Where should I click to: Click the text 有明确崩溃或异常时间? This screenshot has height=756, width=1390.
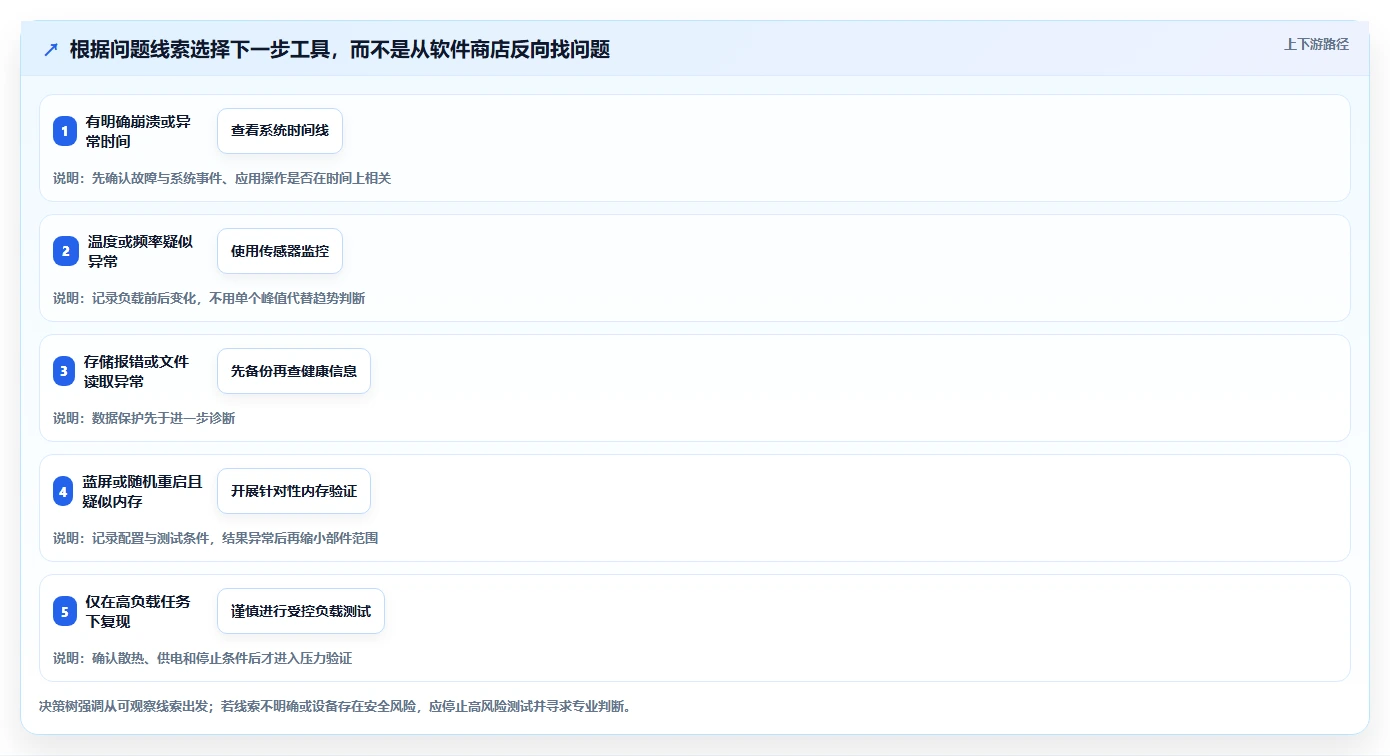[138, 131]
